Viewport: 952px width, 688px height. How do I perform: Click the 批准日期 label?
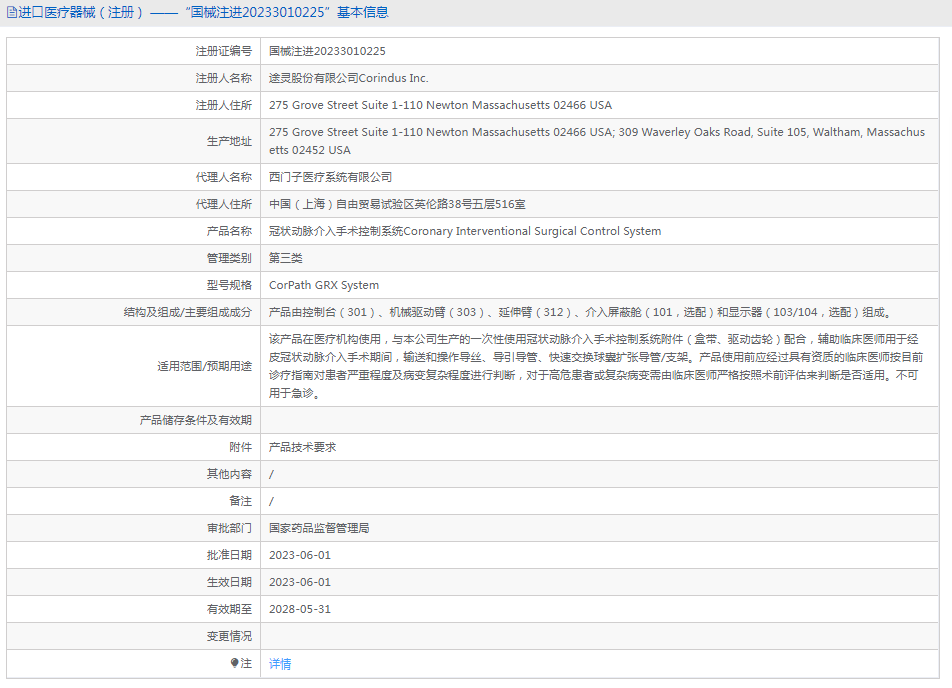coord(229,556)
